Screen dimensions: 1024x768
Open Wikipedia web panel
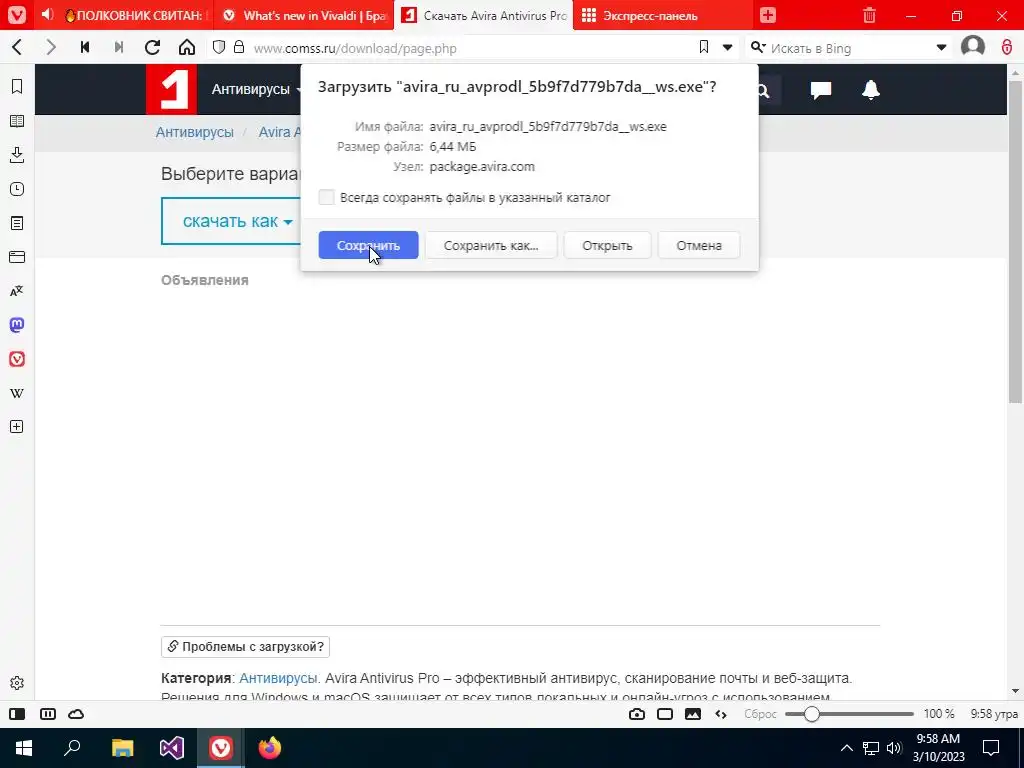17,392
